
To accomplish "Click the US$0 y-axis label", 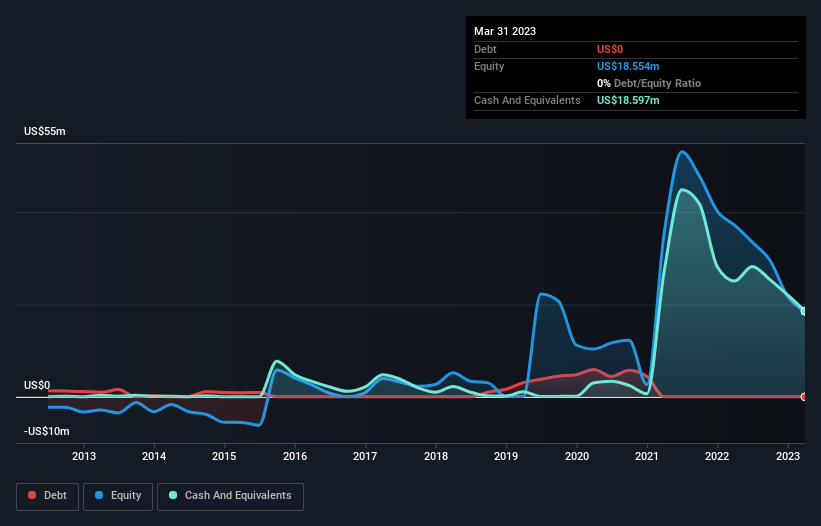I will click(x=37, y=385).
